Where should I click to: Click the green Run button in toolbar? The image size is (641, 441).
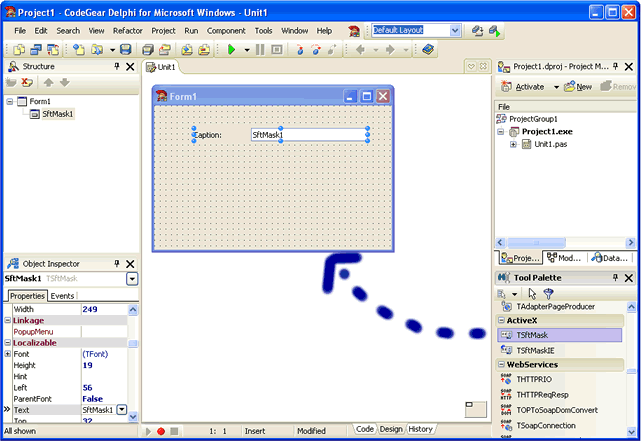pyautogui.click(x=231, y=50)
